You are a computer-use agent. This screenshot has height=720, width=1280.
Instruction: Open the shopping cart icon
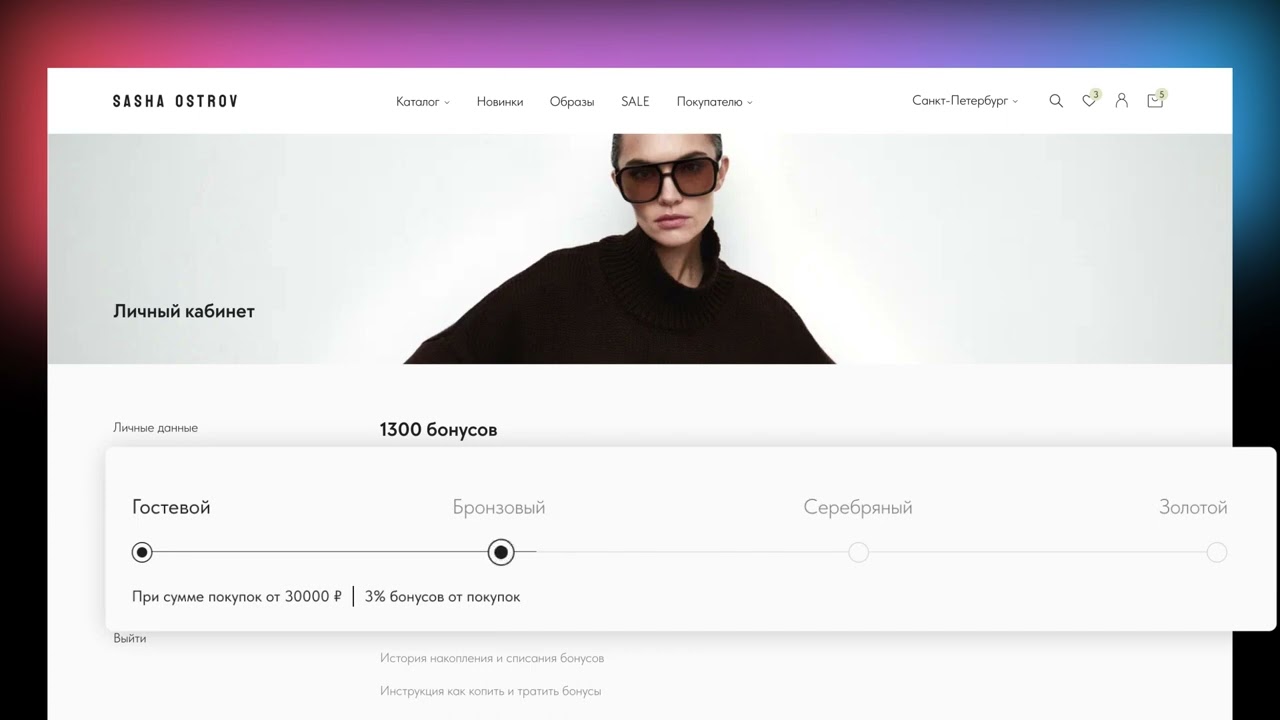coord(1155,101)
